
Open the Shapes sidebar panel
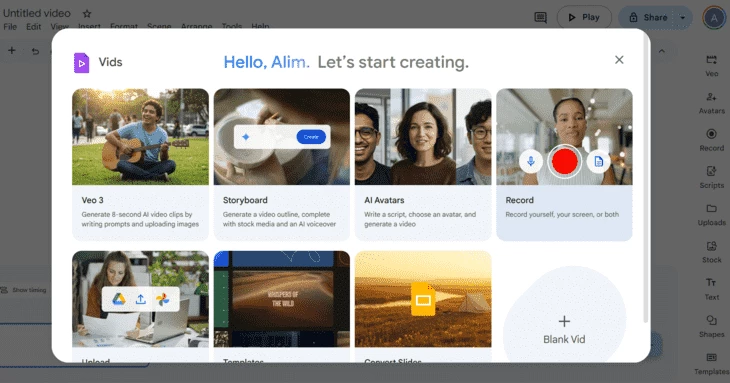tap(711, 326)
